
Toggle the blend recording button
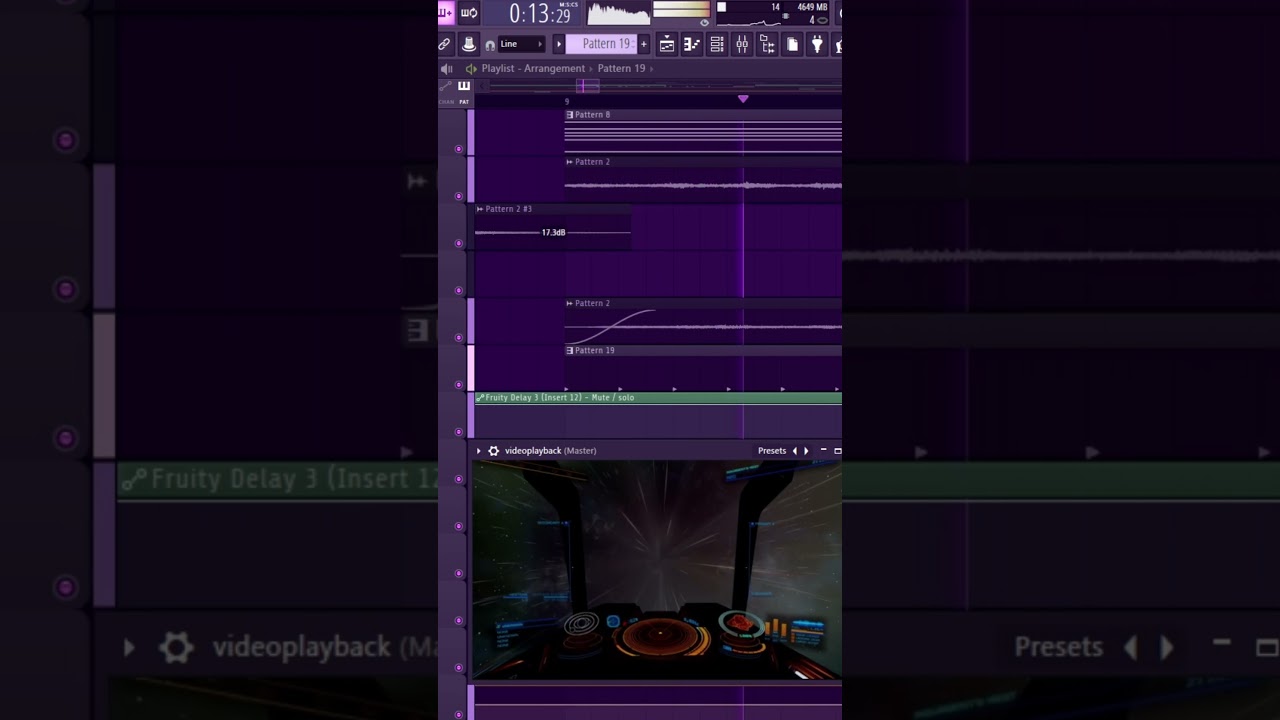tap(445, 13)
